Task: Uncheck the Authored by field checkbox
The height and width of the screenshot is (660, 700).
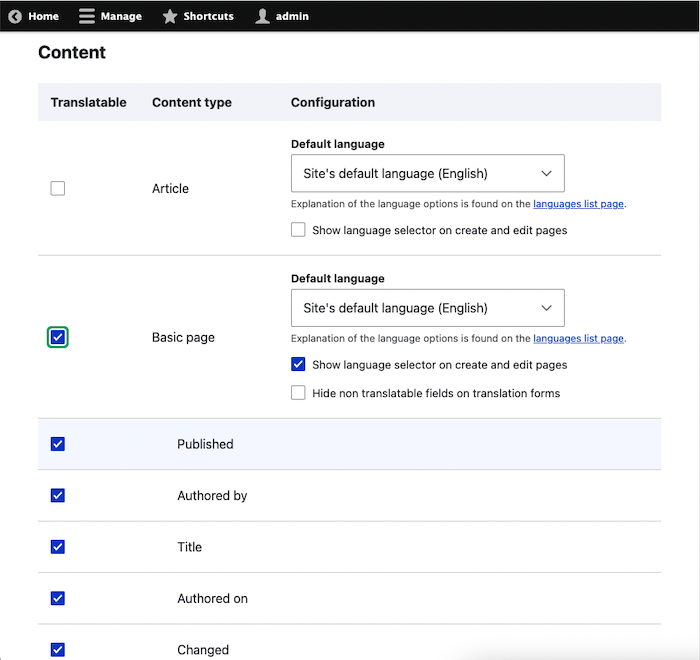Action: point(58,495)
